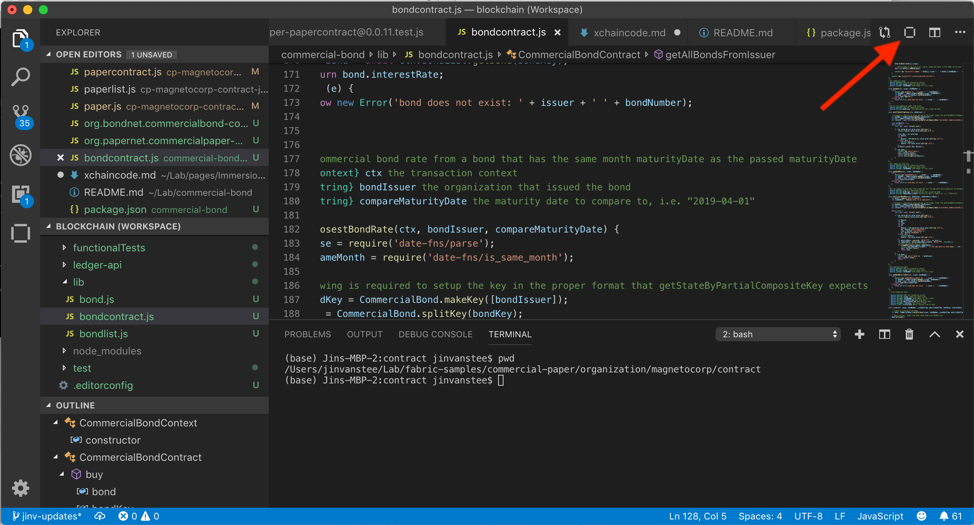Kill the terminal with trash icon

click(x=909, y=334)
